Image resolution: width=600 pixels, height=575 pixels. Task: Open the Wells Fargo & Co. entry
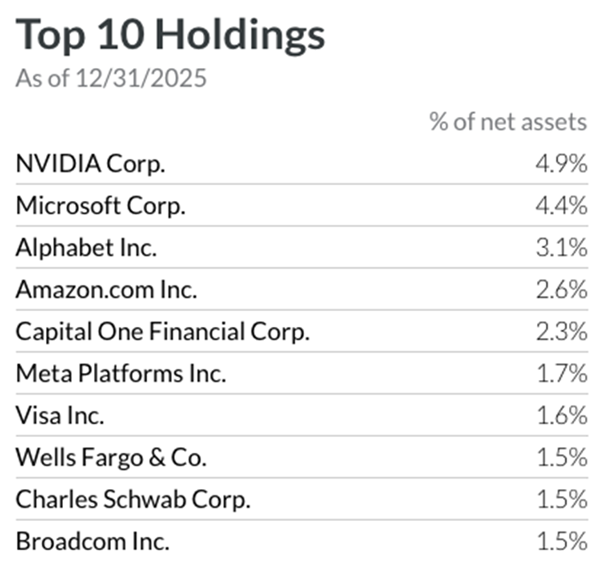point(111,459)
